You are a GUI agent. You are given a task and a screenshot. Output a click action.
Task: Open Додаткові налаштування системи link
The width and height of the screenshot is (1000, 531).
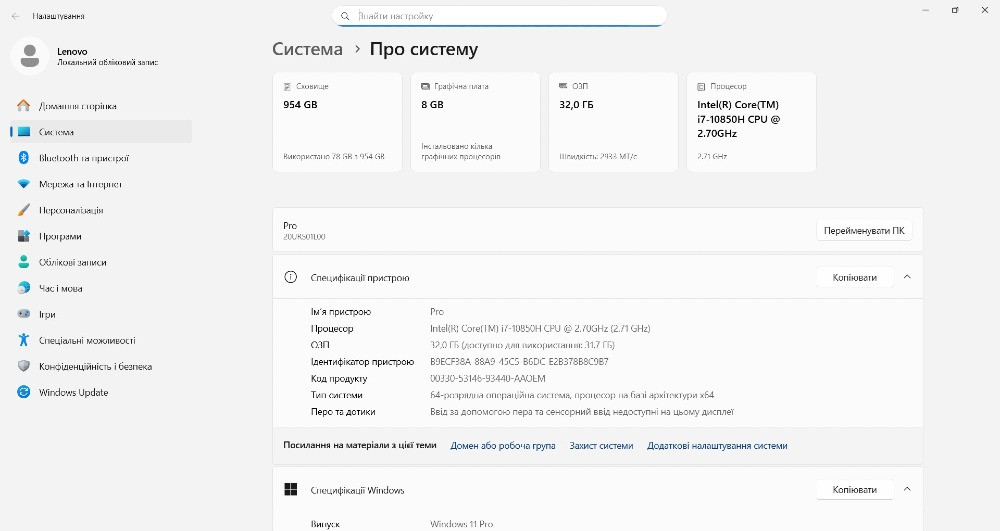coord(717,446)
